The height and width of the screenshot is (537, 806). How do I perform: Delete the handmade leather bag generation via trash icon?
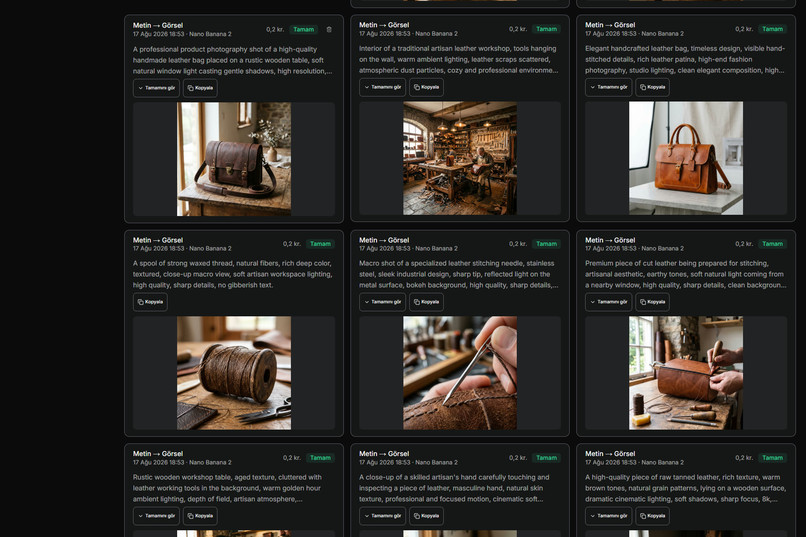tap(329, 29)
